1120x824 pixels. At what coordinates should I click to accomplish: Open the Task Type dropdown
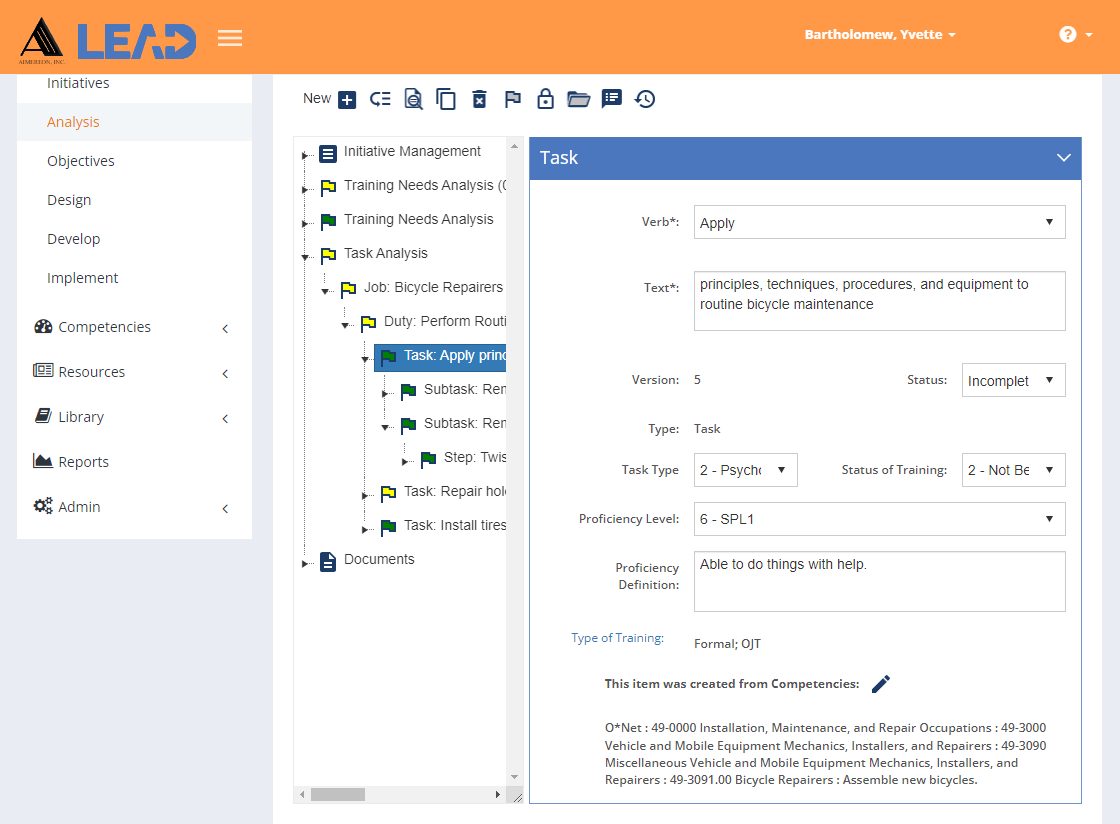[x=745, y=470]
